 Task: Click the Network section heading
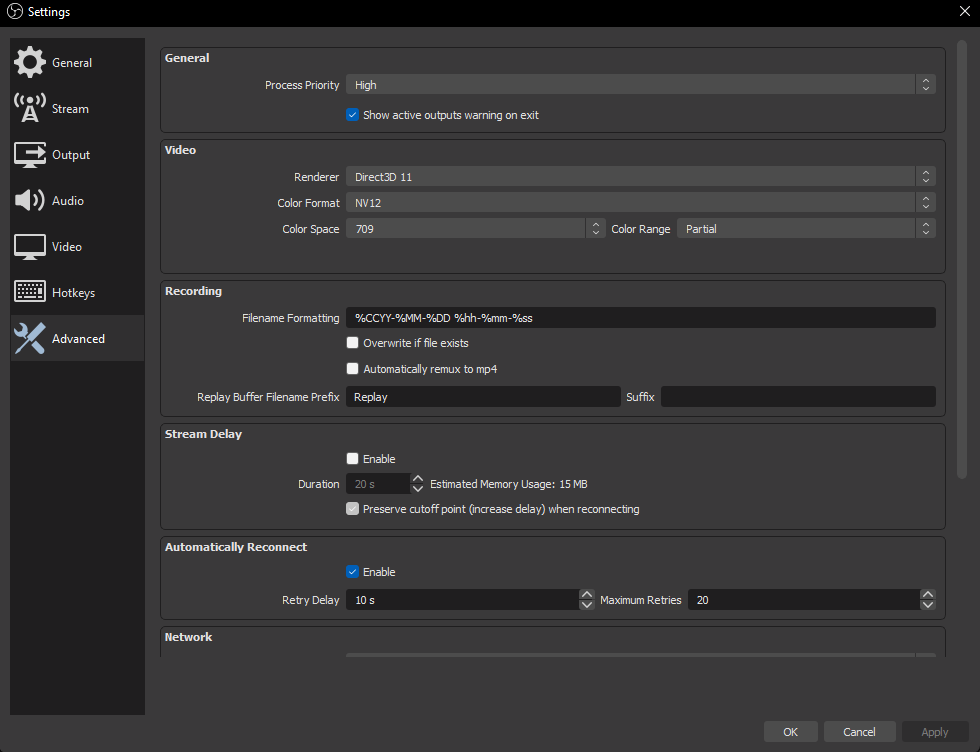pyautogui.click(x=188, y=637)
